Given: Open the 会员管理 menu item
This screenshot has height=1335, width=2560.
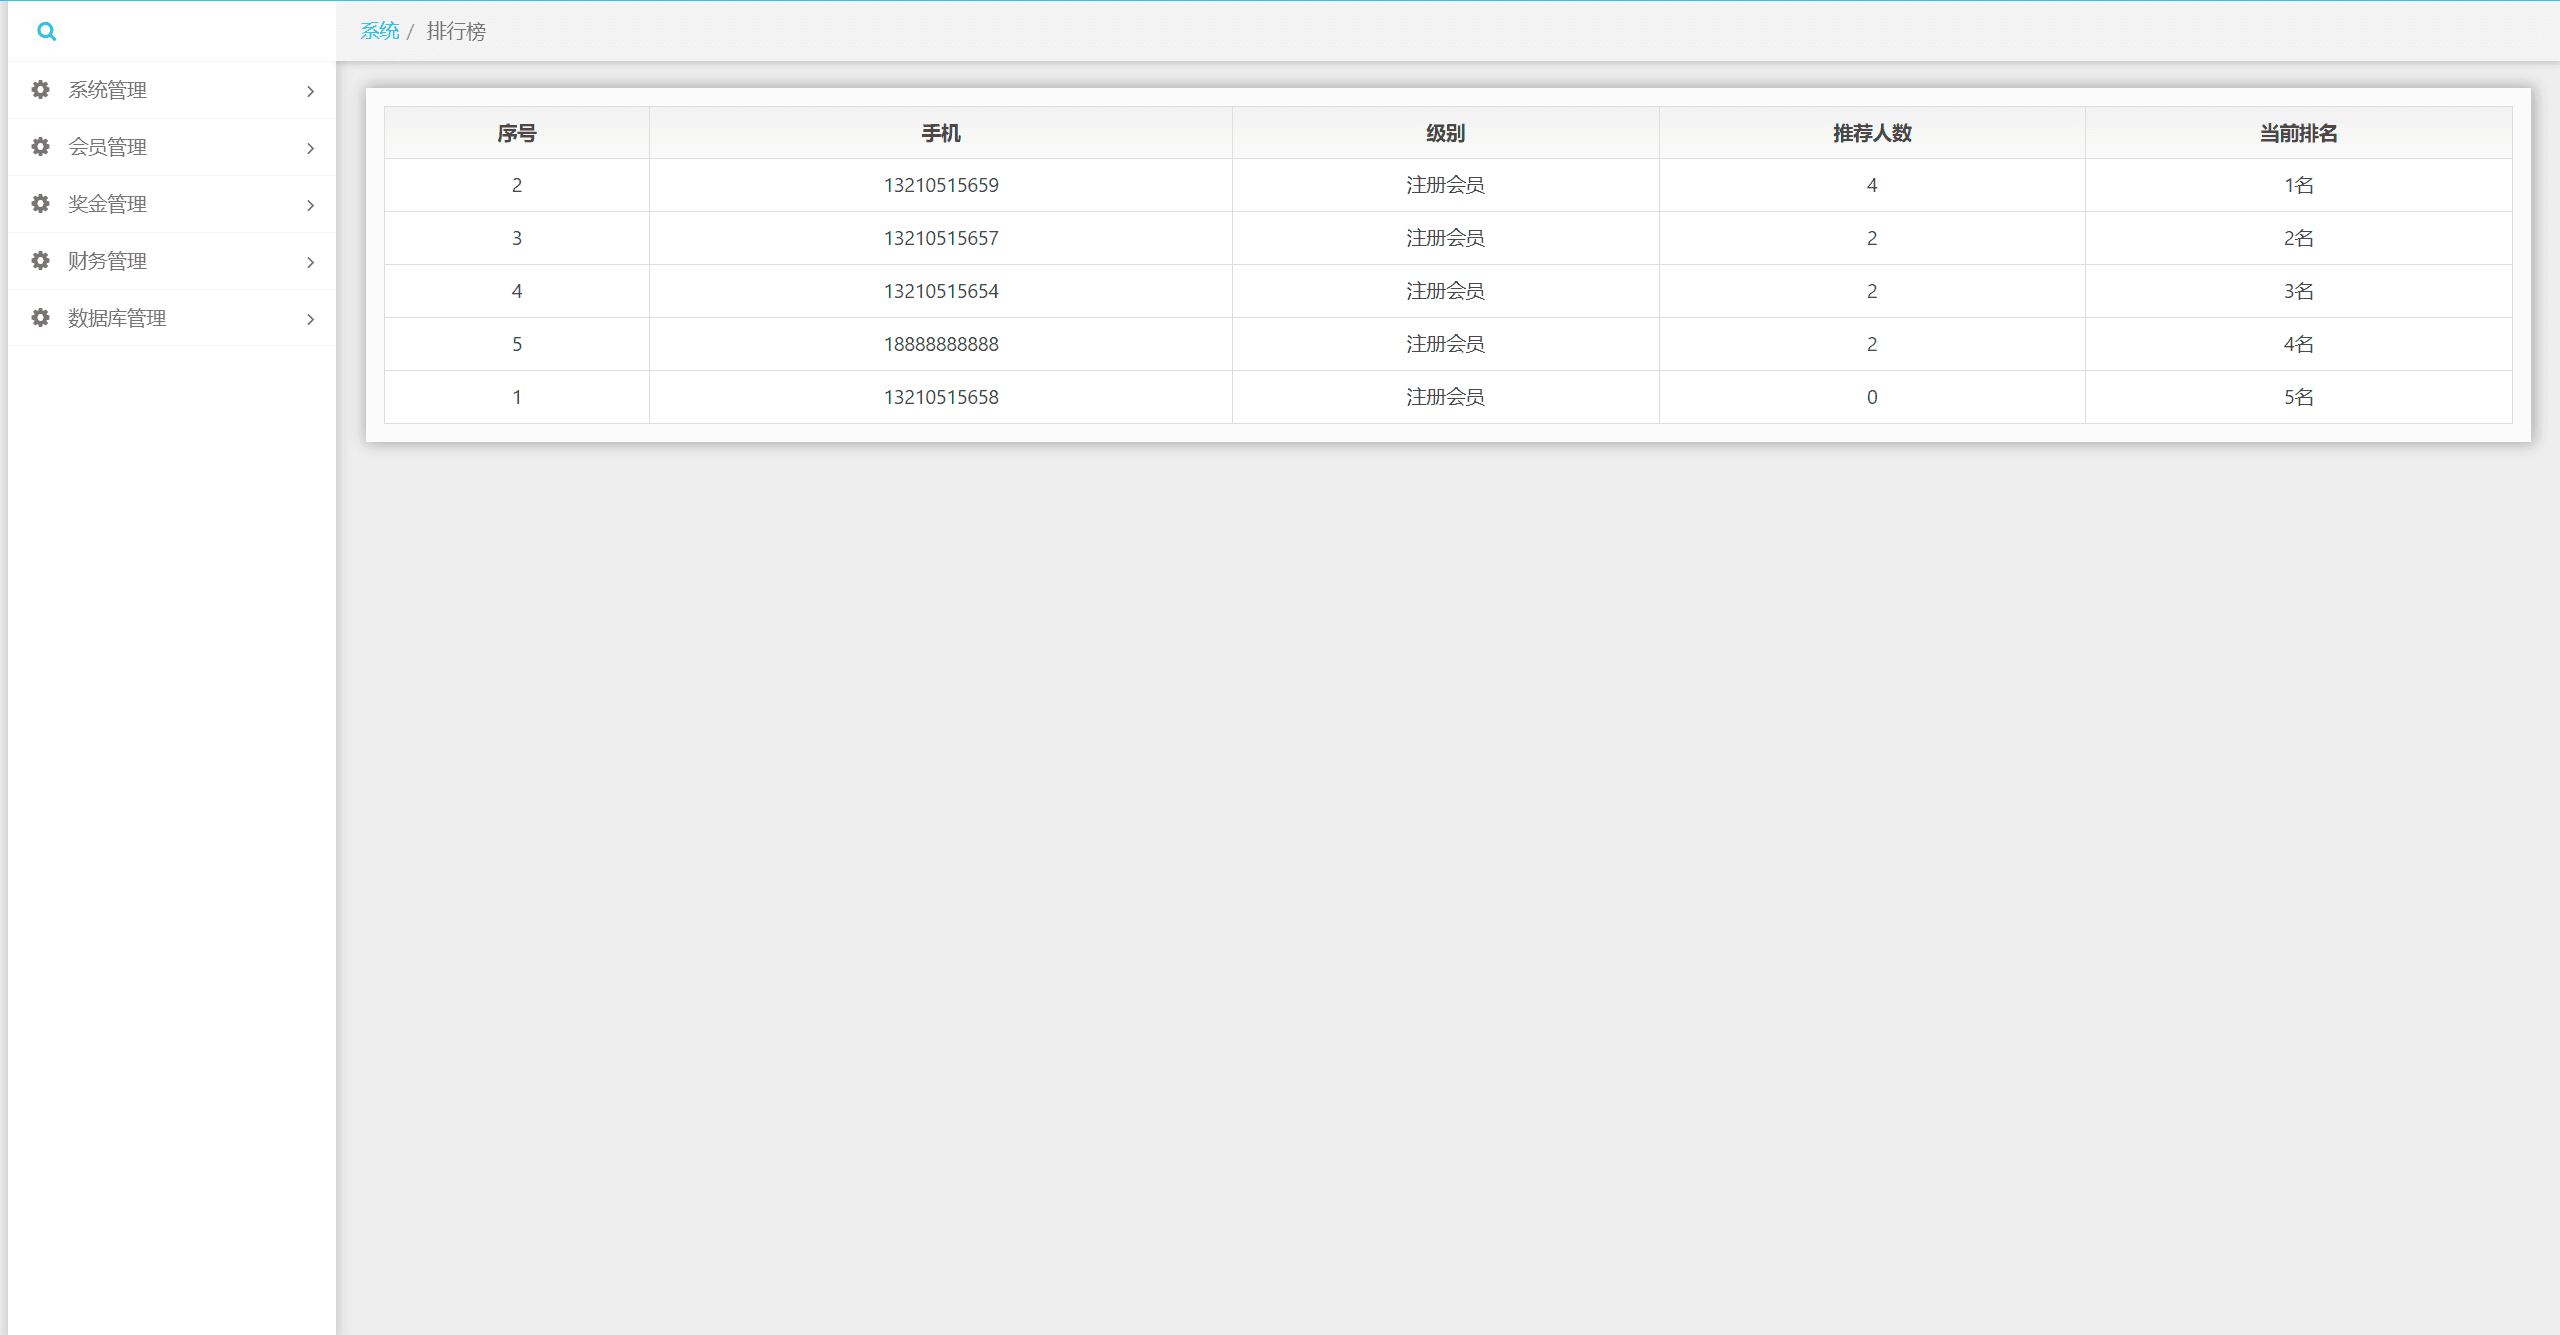Looking at the screenshot, I should (x=172, y=147).
